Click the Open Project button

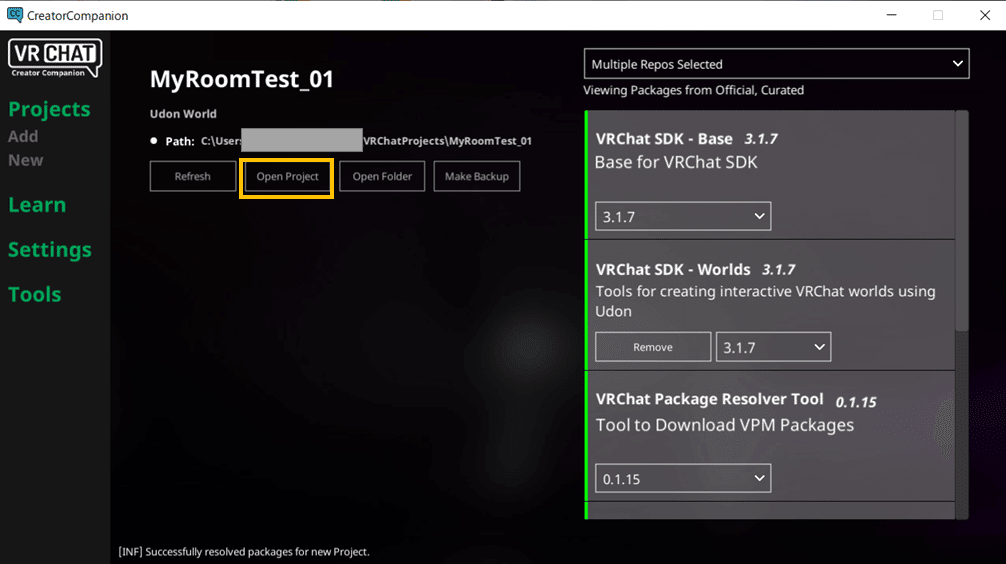287,176
